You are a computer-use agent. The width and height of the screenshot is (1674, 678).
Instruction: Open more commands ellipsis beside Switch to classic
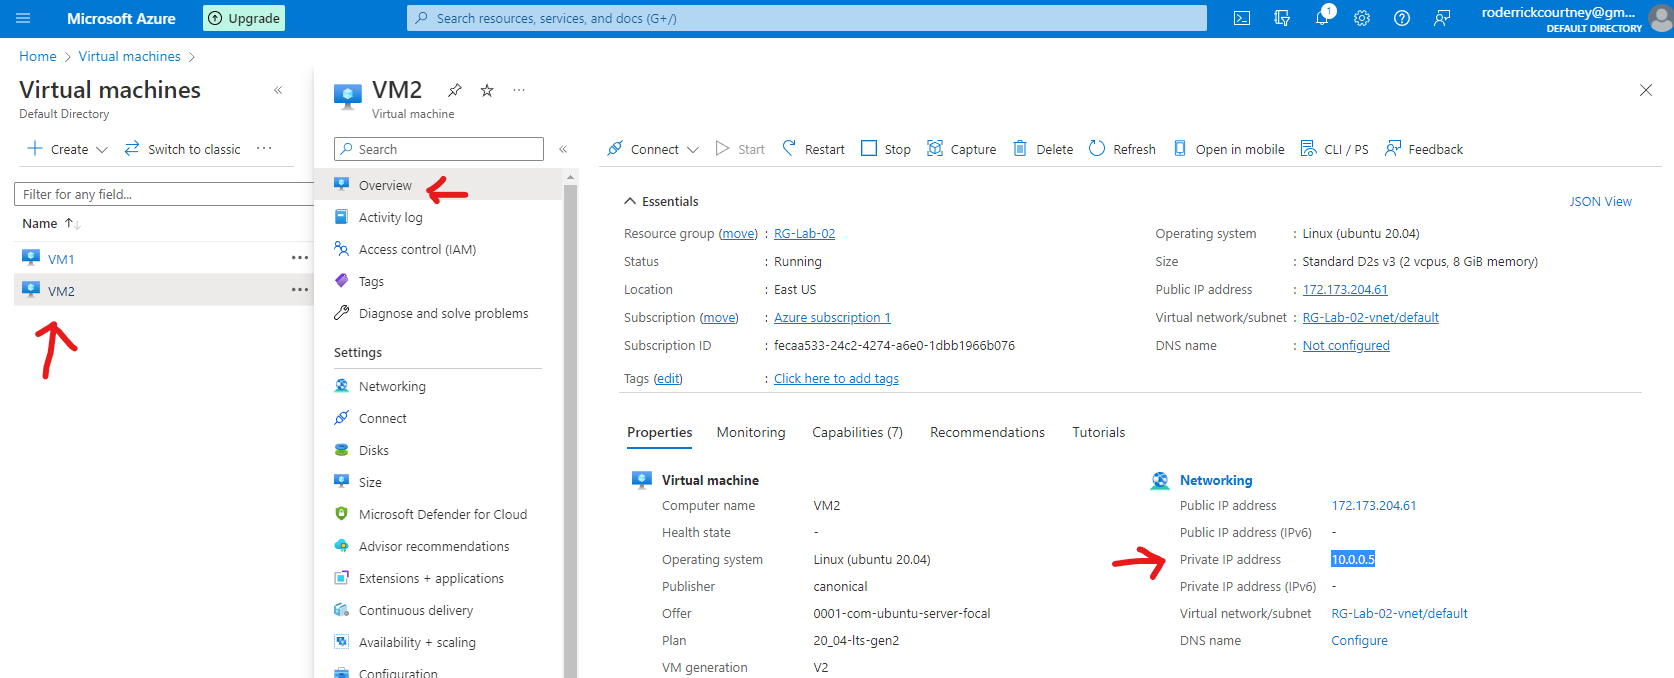(x=264, y=148)
